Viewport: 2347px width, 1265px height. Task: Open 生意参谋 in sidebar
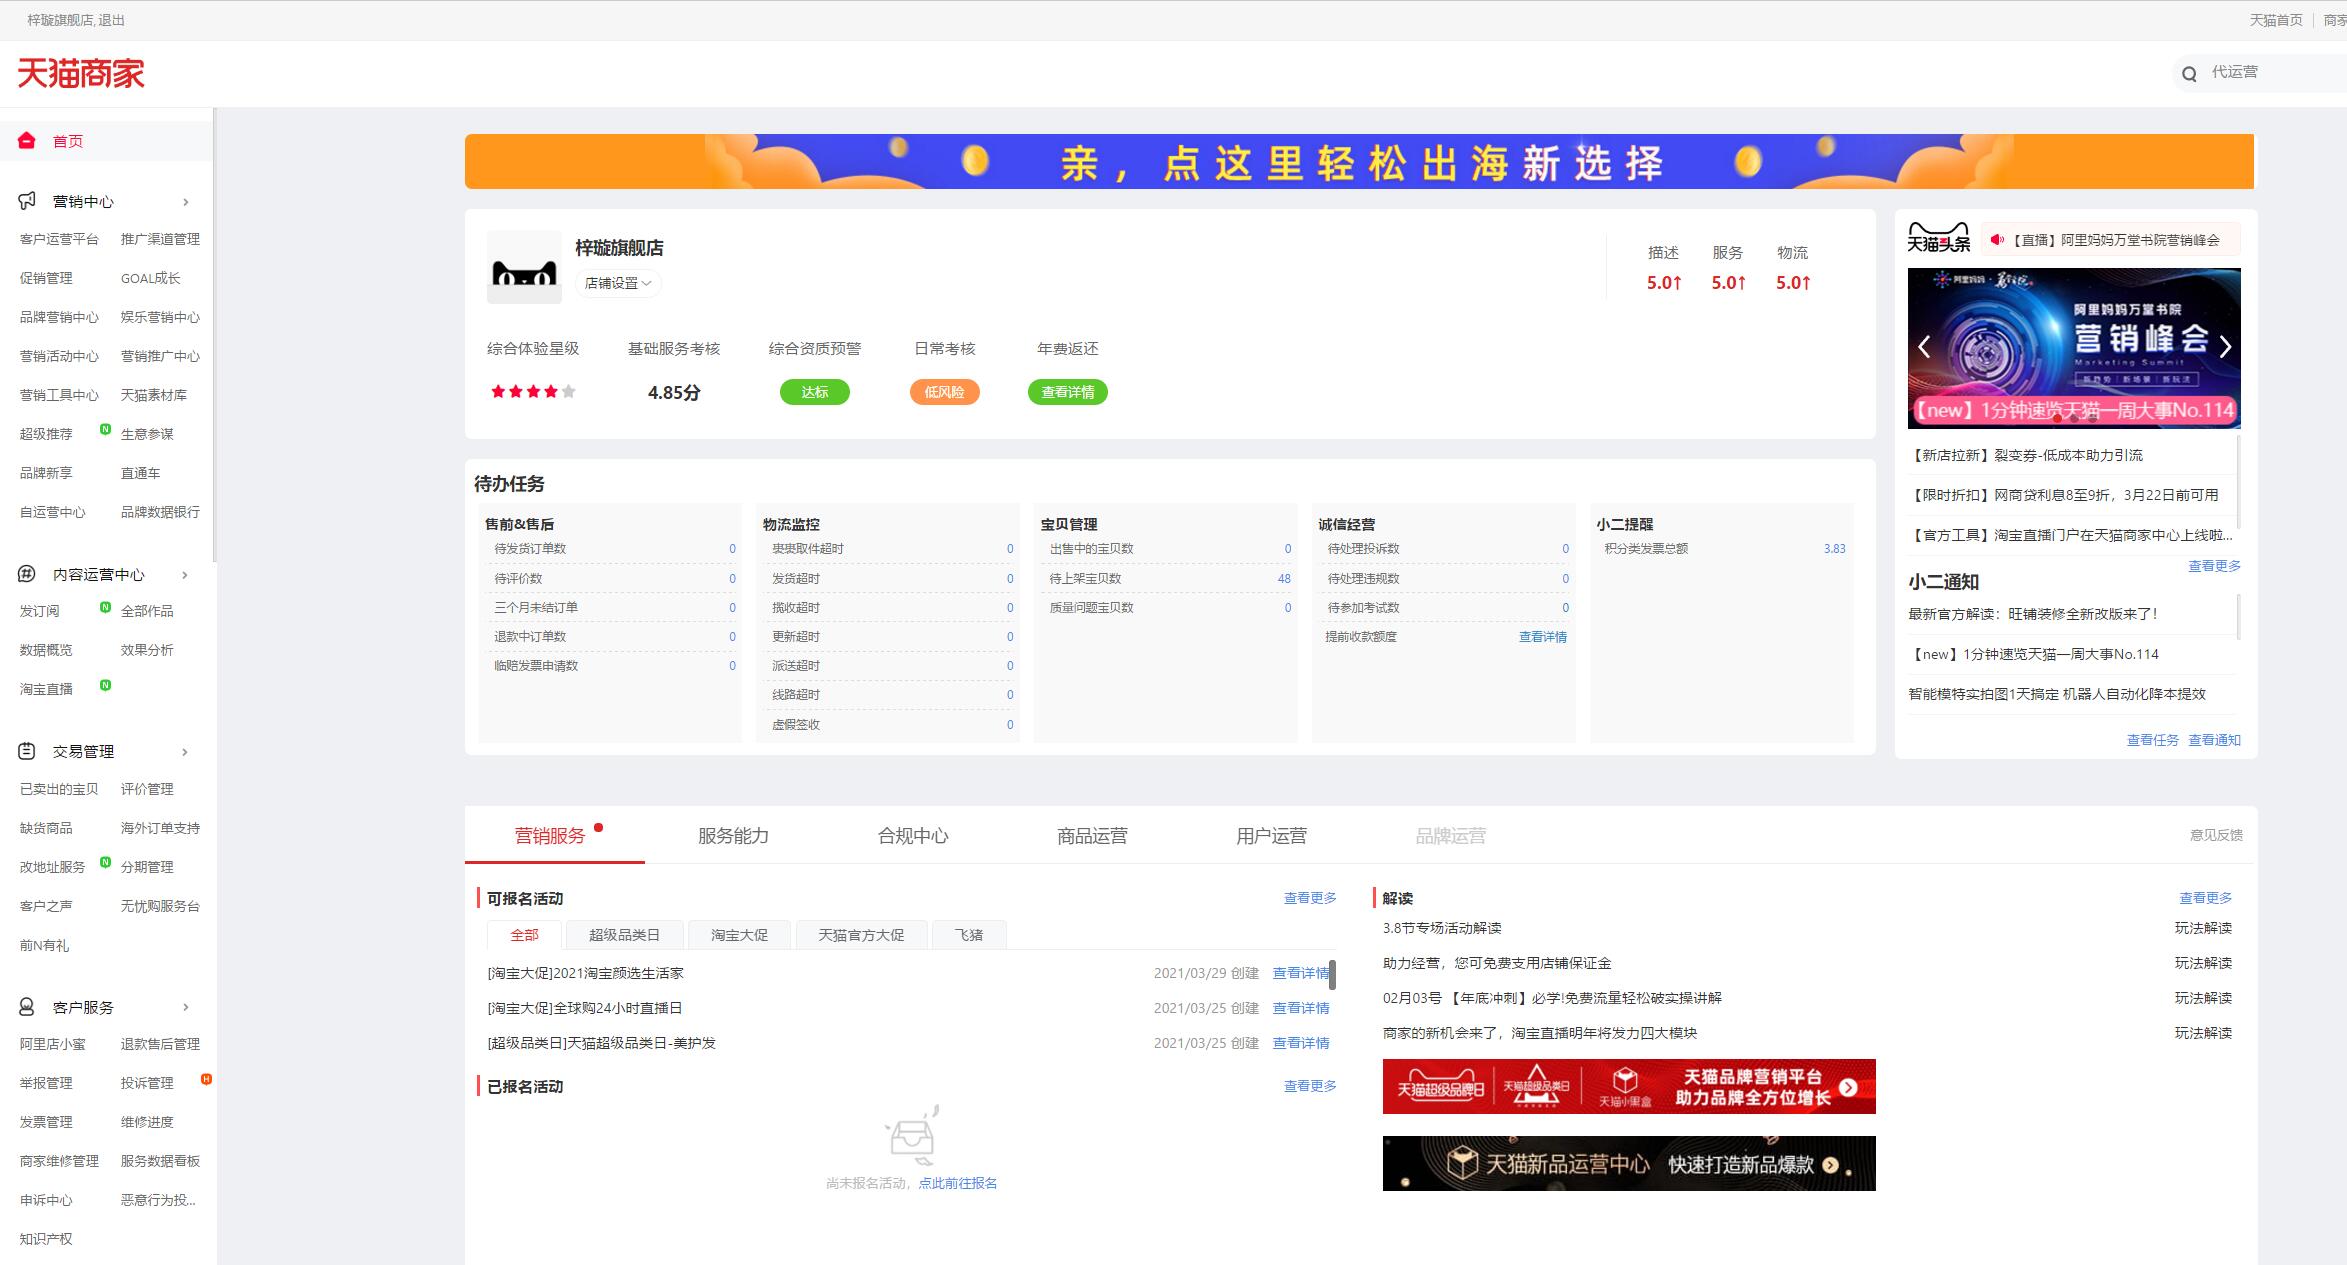pyautogui.click(x=147, y=434)
